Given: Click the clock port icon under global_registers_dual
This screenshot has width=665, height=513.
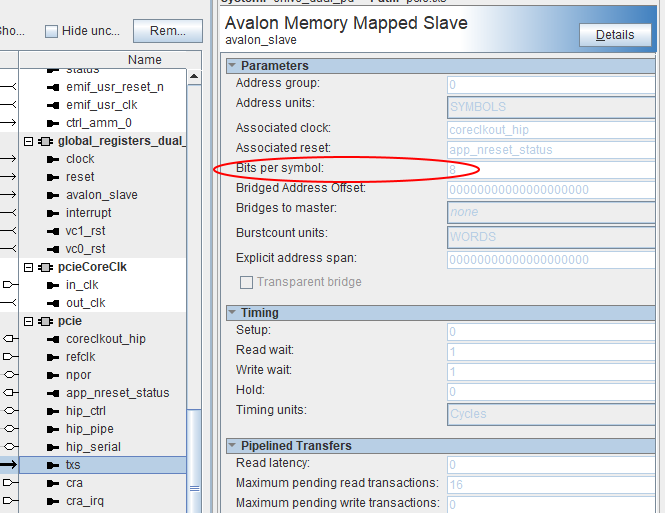Looking at the screenshot, I should 53,159.
